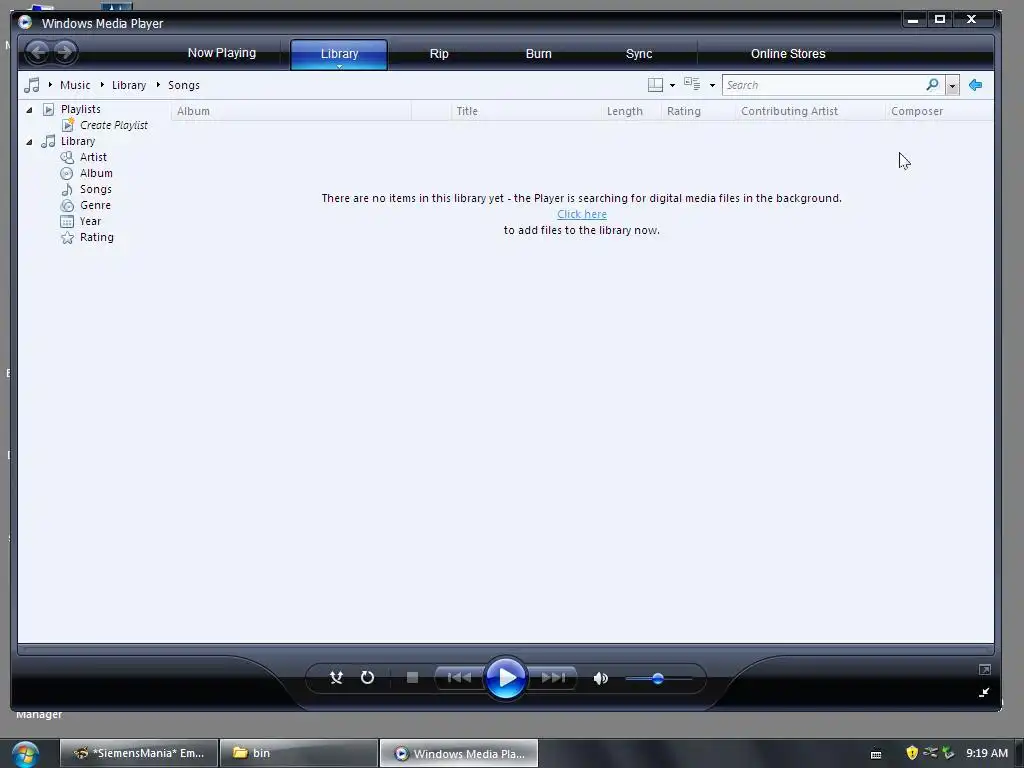The width and height of the screenshot is (1024, 768).
Task: Click the Music breadcrumb
Action: 75,85
